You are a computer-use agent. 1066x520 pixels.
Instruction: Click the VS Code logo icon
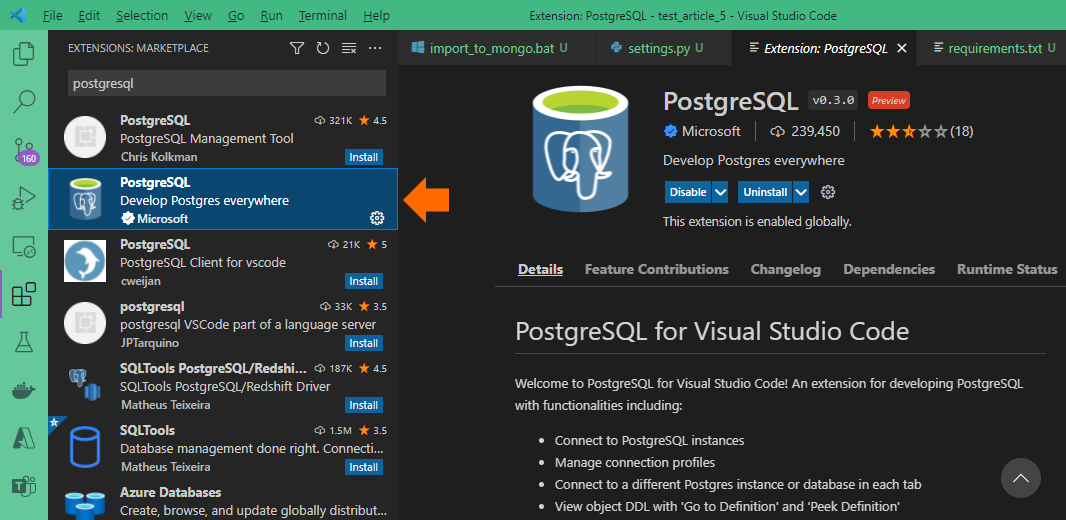click(x=17, y=15)
